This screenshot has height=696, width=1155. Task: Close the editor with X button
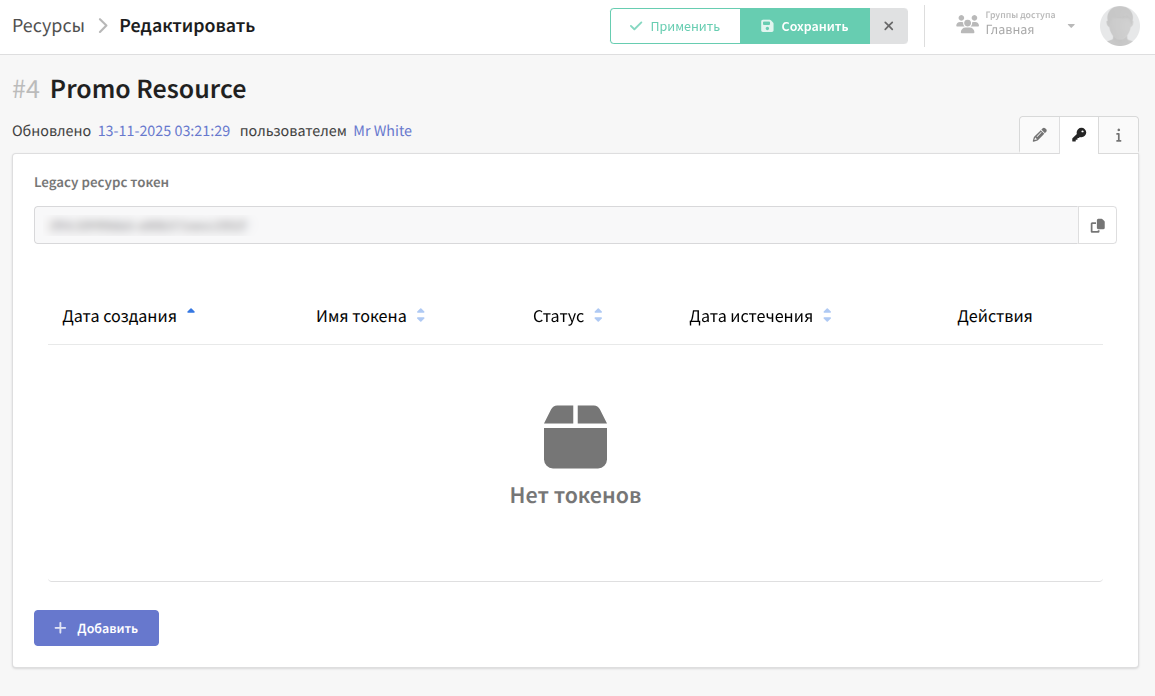[x=888, y=26]
